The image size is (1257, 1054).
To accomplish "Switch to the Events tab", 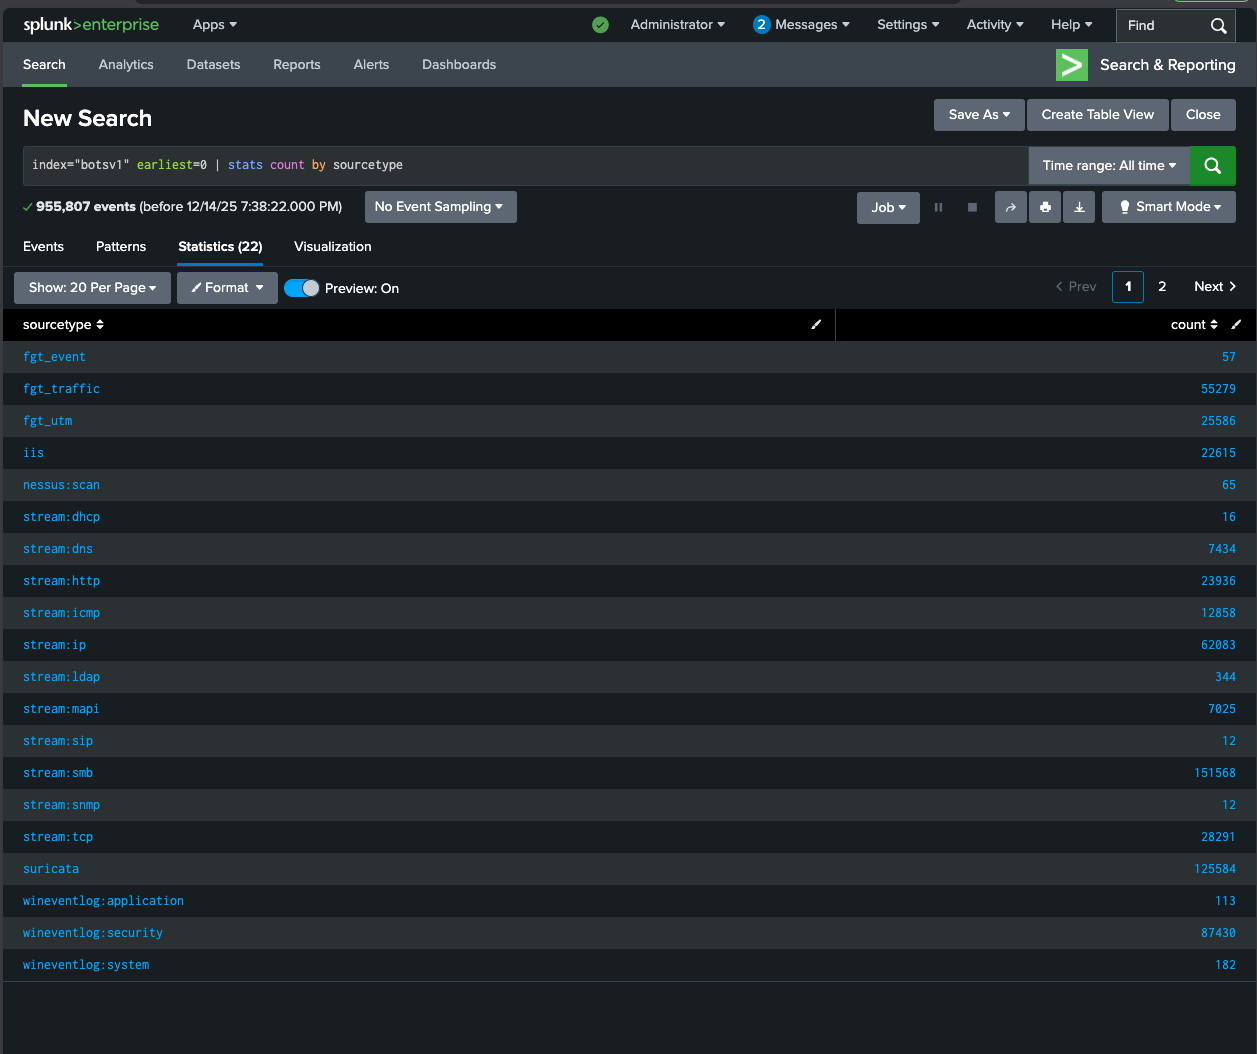I will click(x=43, y=247).
